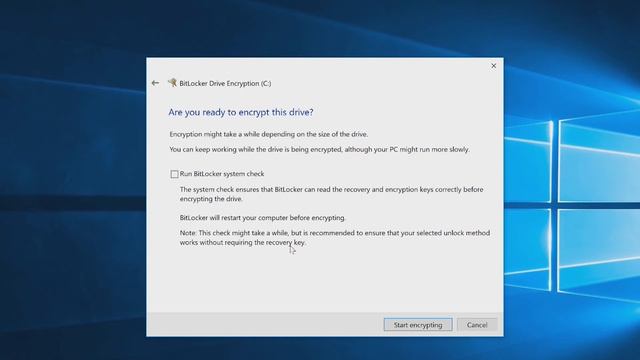Click 'Are you ready to encrypt this drive?' heading
This screenshot has width=640, height=360.
[x=241, y=112]
